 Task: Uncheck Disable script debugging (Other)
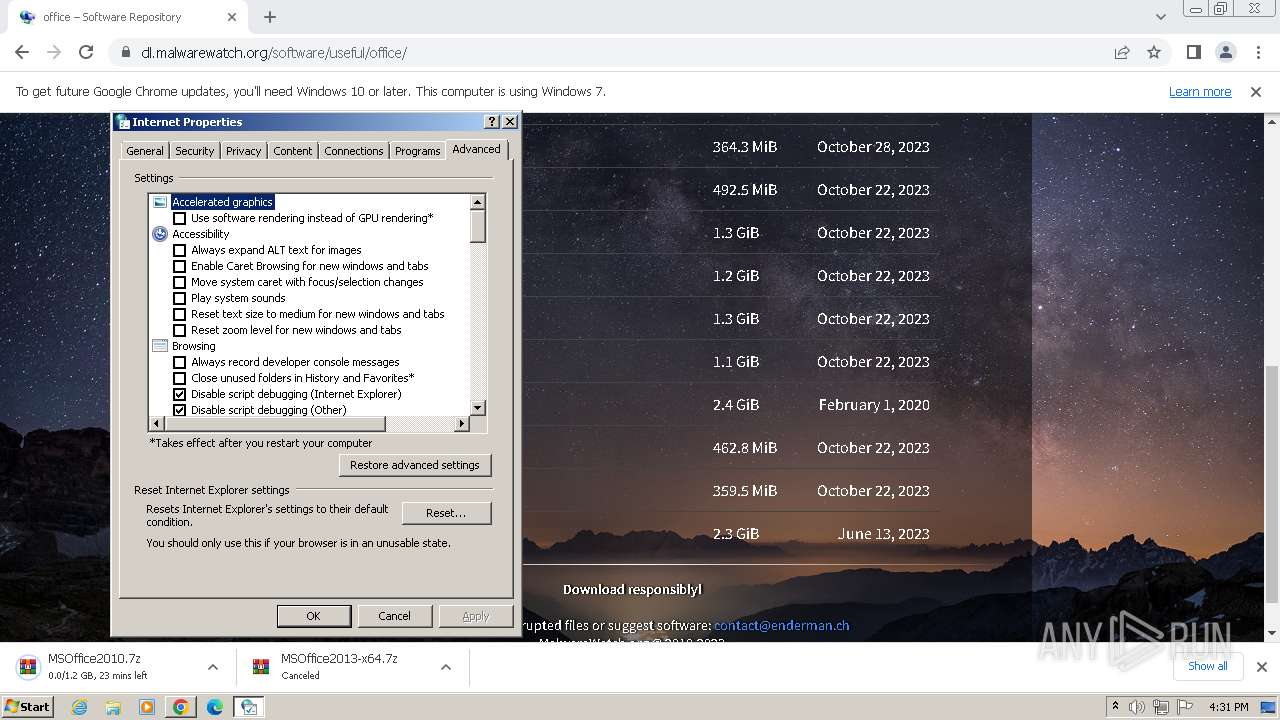pos(180,410)
